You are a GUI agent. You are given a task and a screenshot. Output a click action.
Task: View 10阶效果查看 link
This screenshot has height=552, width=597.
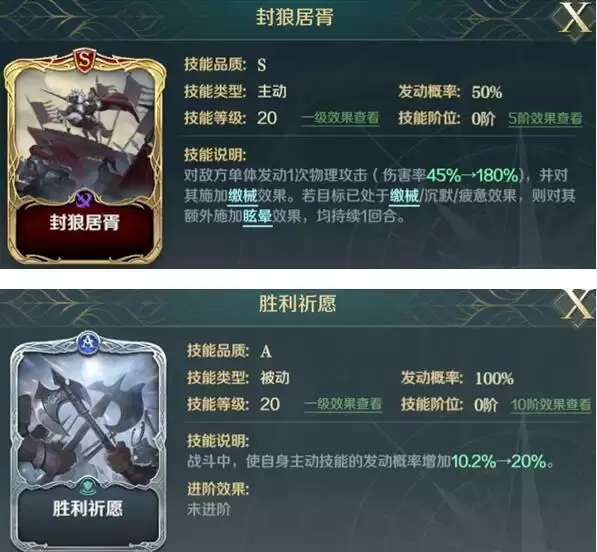551,405
